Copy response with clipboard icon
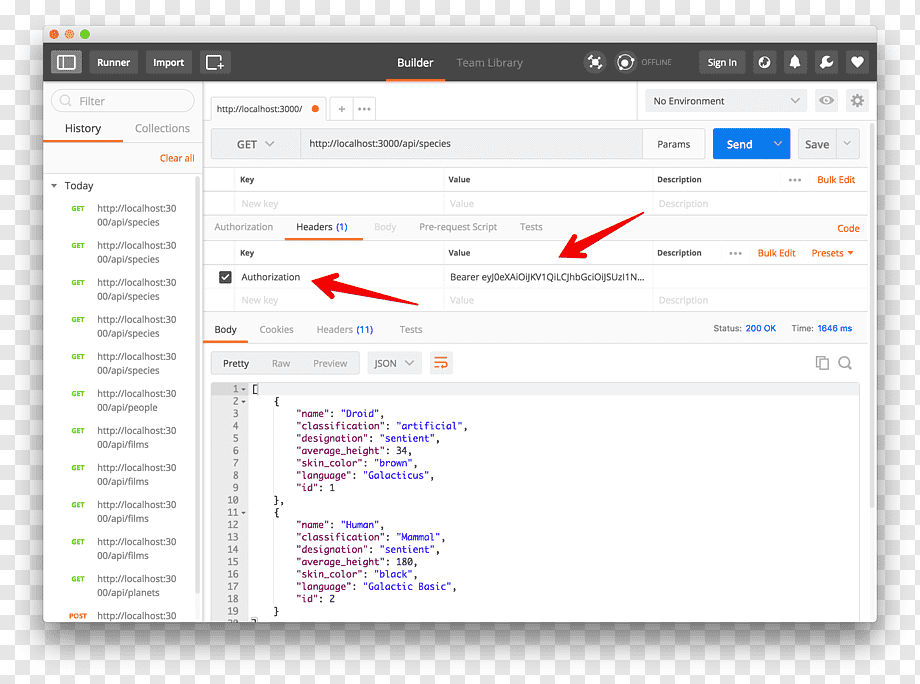 click(x=822, y=363)
